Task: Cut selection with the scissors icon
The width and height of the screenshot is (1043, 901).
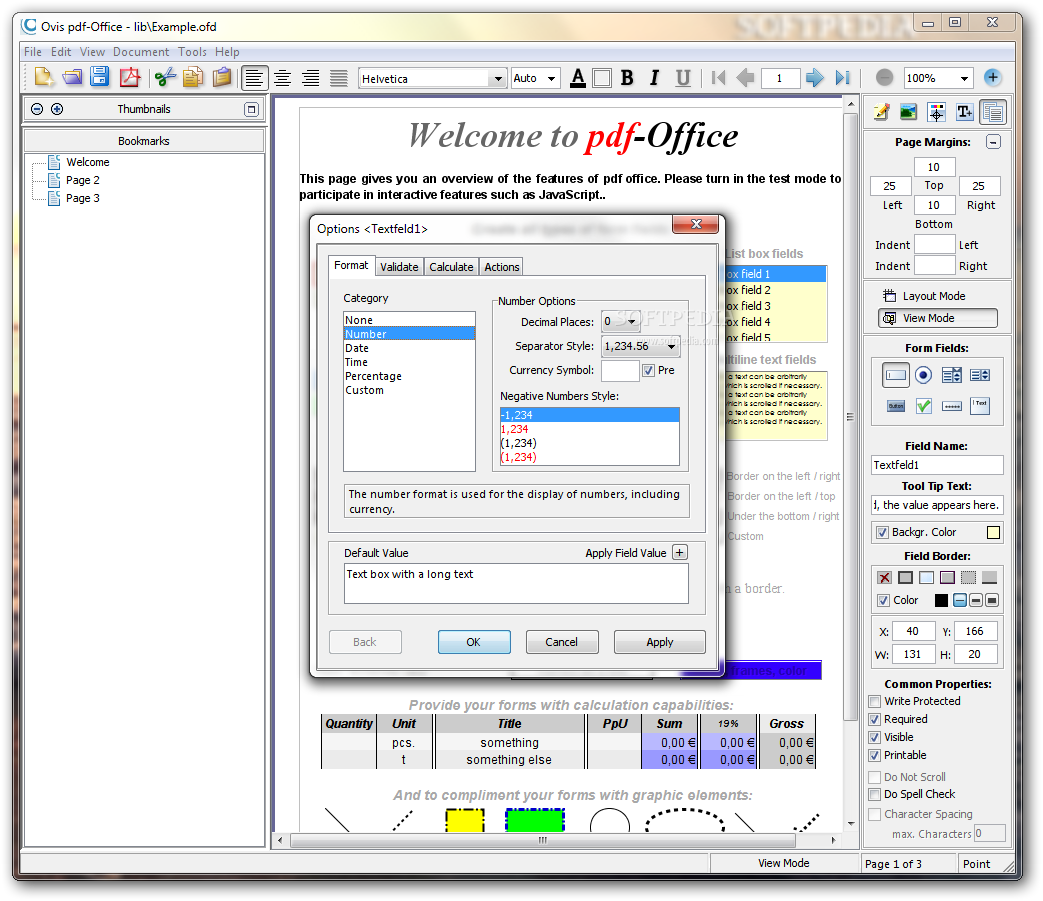Action: [x=165, y=78]
